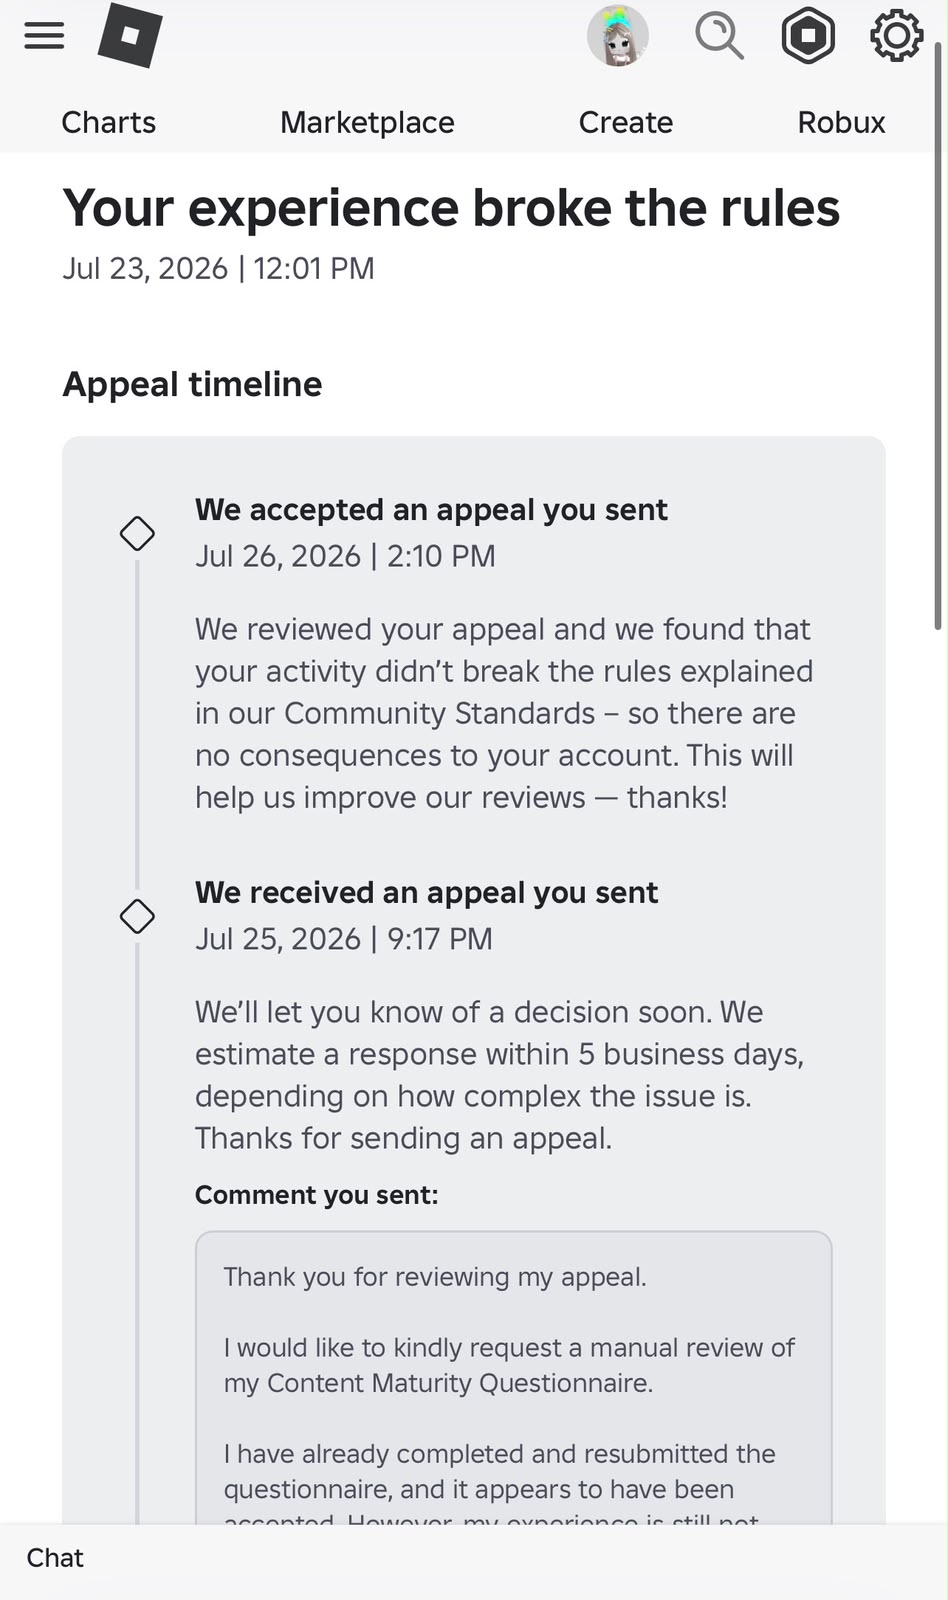Click the Roblox logo home icon
The height and width of the screenshot is (1600, 948).
(130, 35)
